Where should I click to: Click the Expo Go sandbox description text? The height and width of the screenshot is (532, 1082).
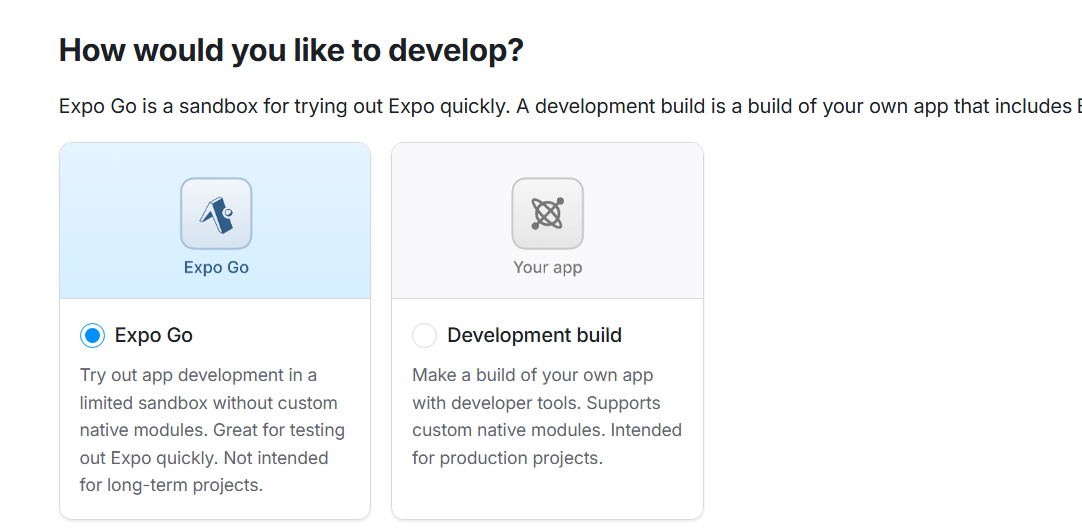(213, 430)
